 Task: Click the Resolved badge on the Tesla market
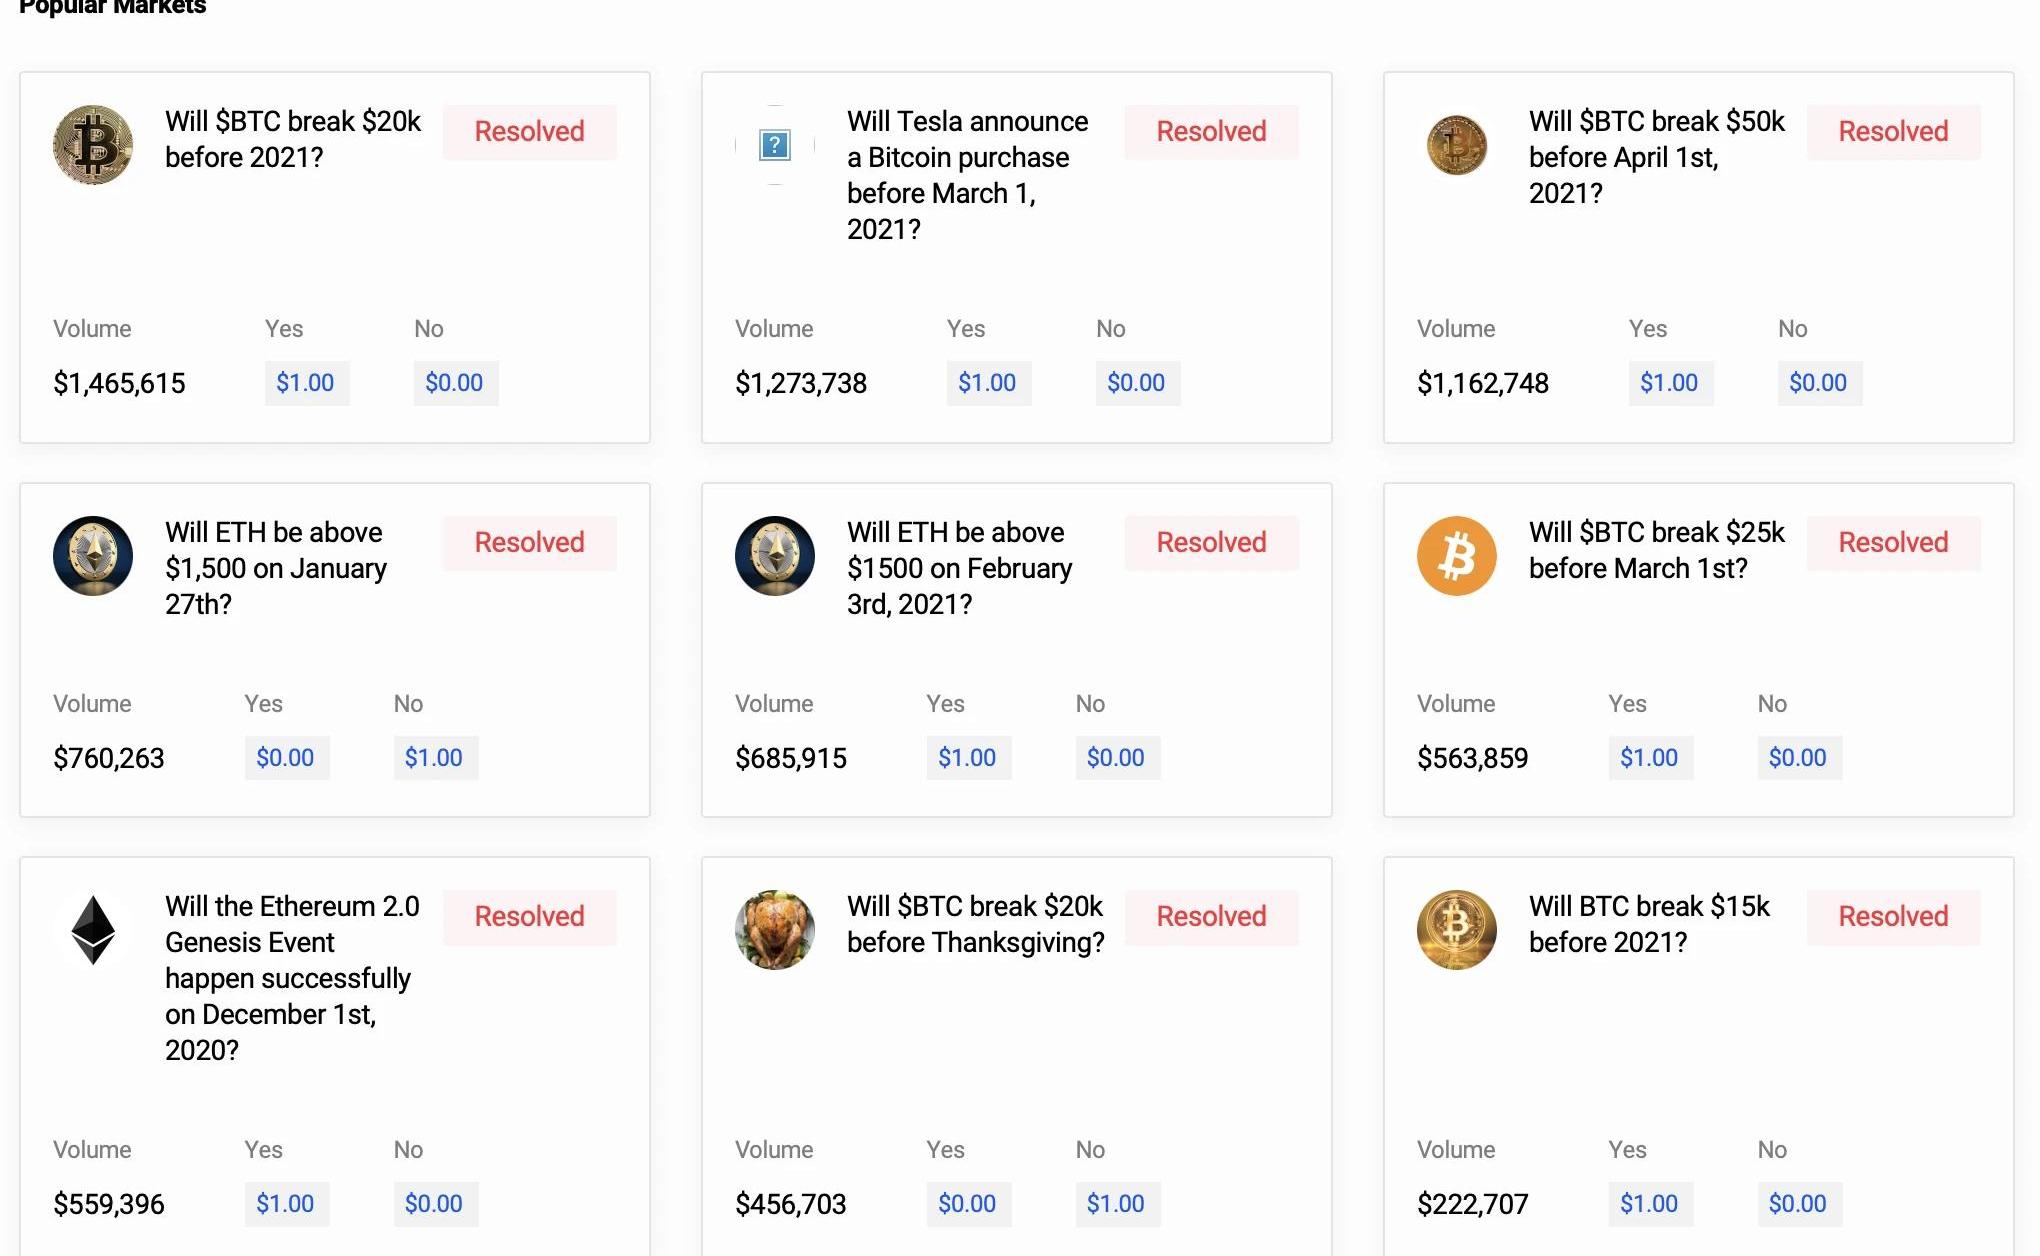click(x=1211, y=131)
